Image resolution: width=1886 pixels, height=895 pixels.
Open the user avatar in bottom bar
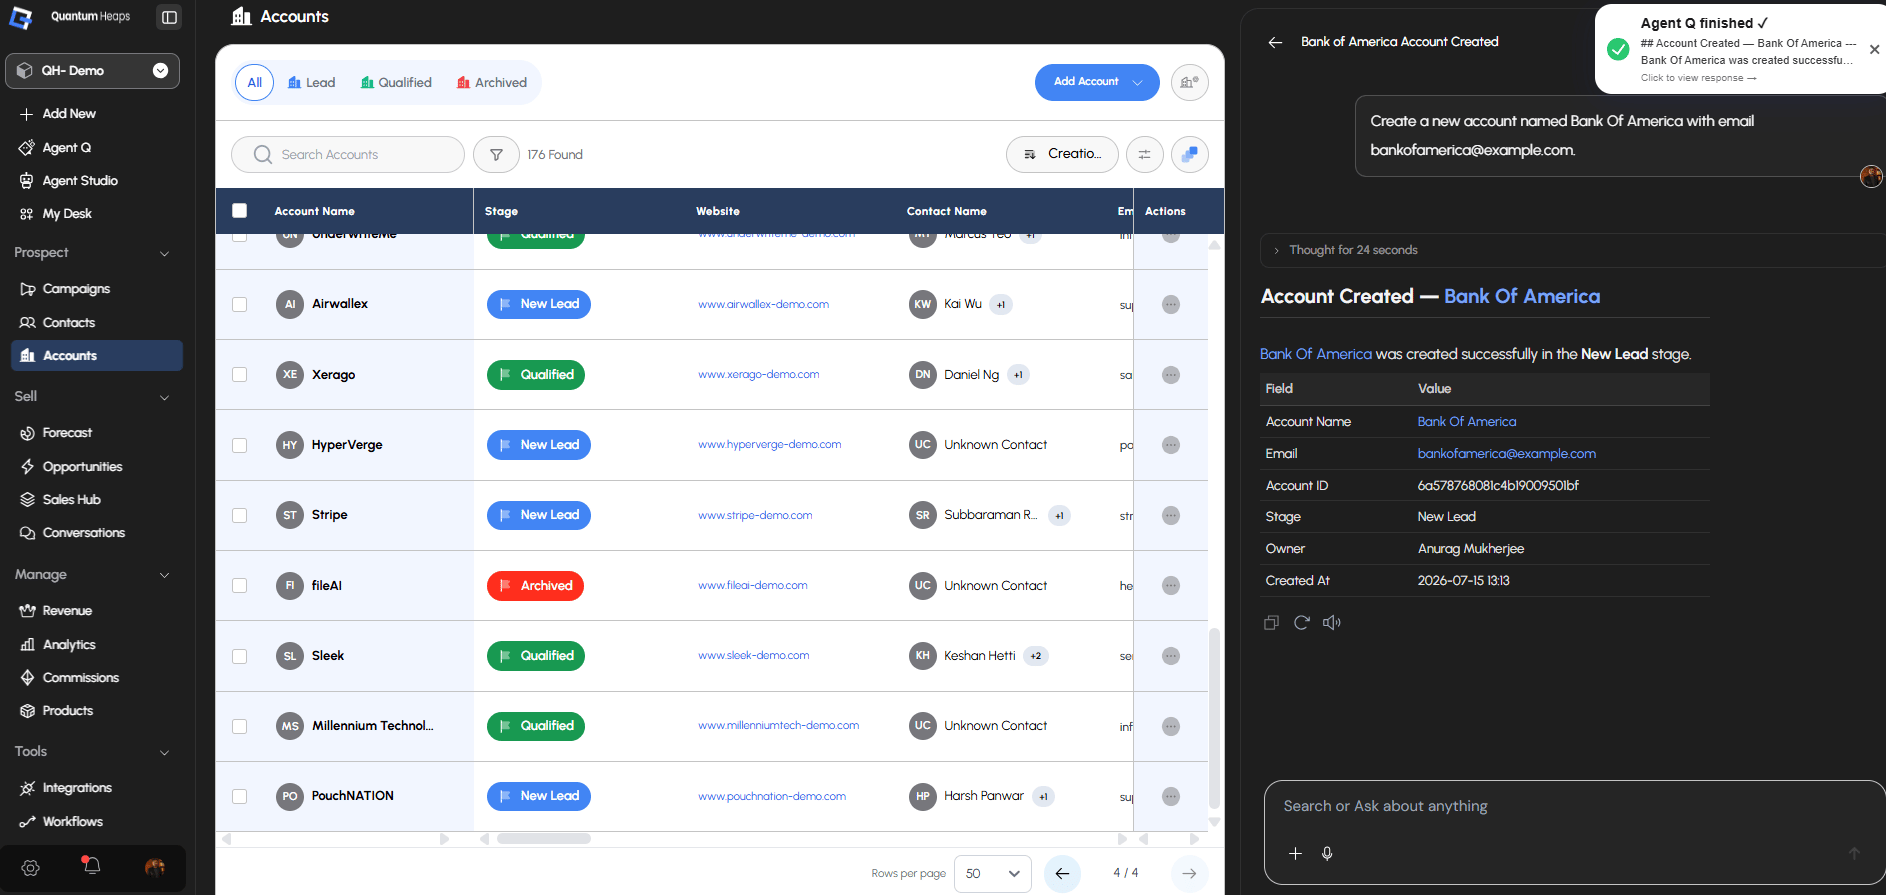click(x=155, y=868)
